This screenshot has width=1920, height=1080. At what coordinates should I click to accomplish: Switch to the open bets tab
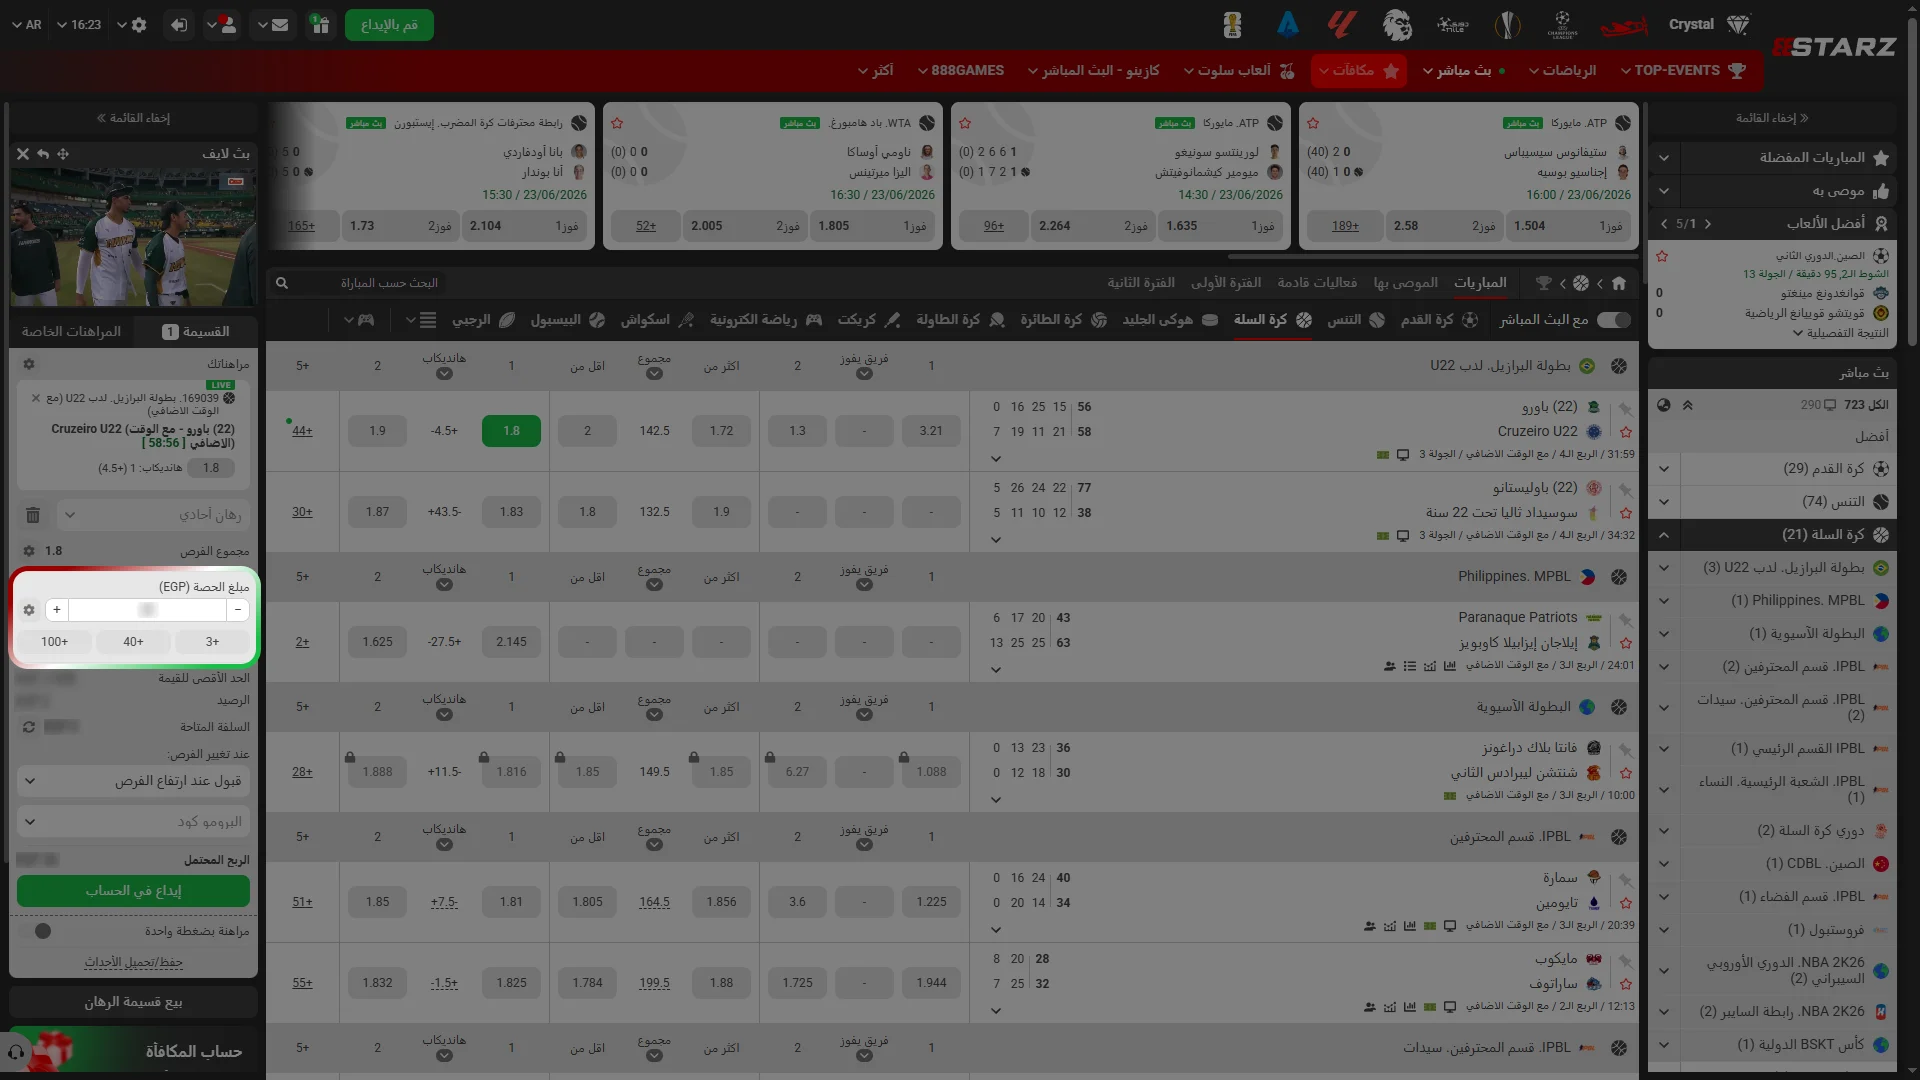pyautogui.click(x=71, y=332)
